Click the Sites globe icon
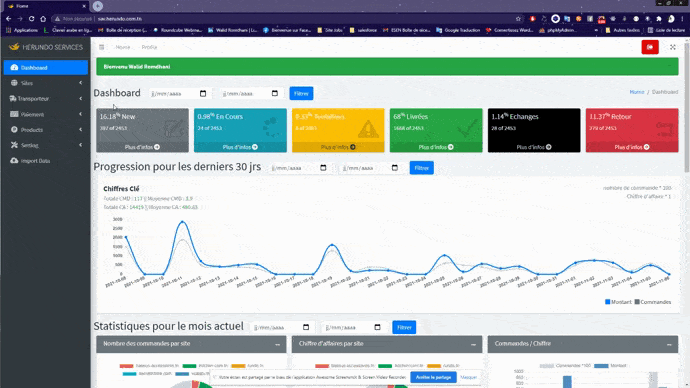 pos(14,83)
